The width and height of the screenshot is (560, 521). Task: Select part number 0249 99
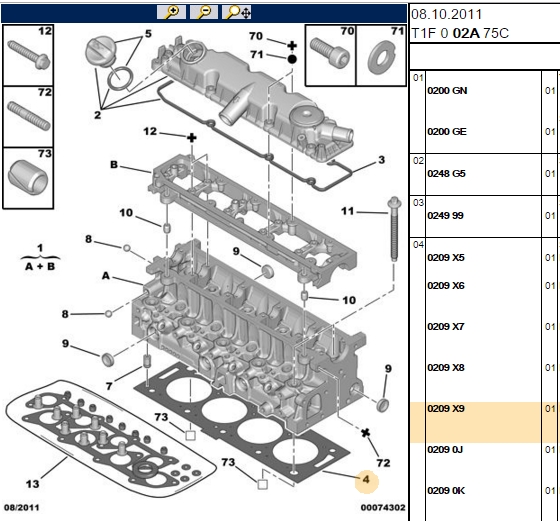tap(445, 216)
